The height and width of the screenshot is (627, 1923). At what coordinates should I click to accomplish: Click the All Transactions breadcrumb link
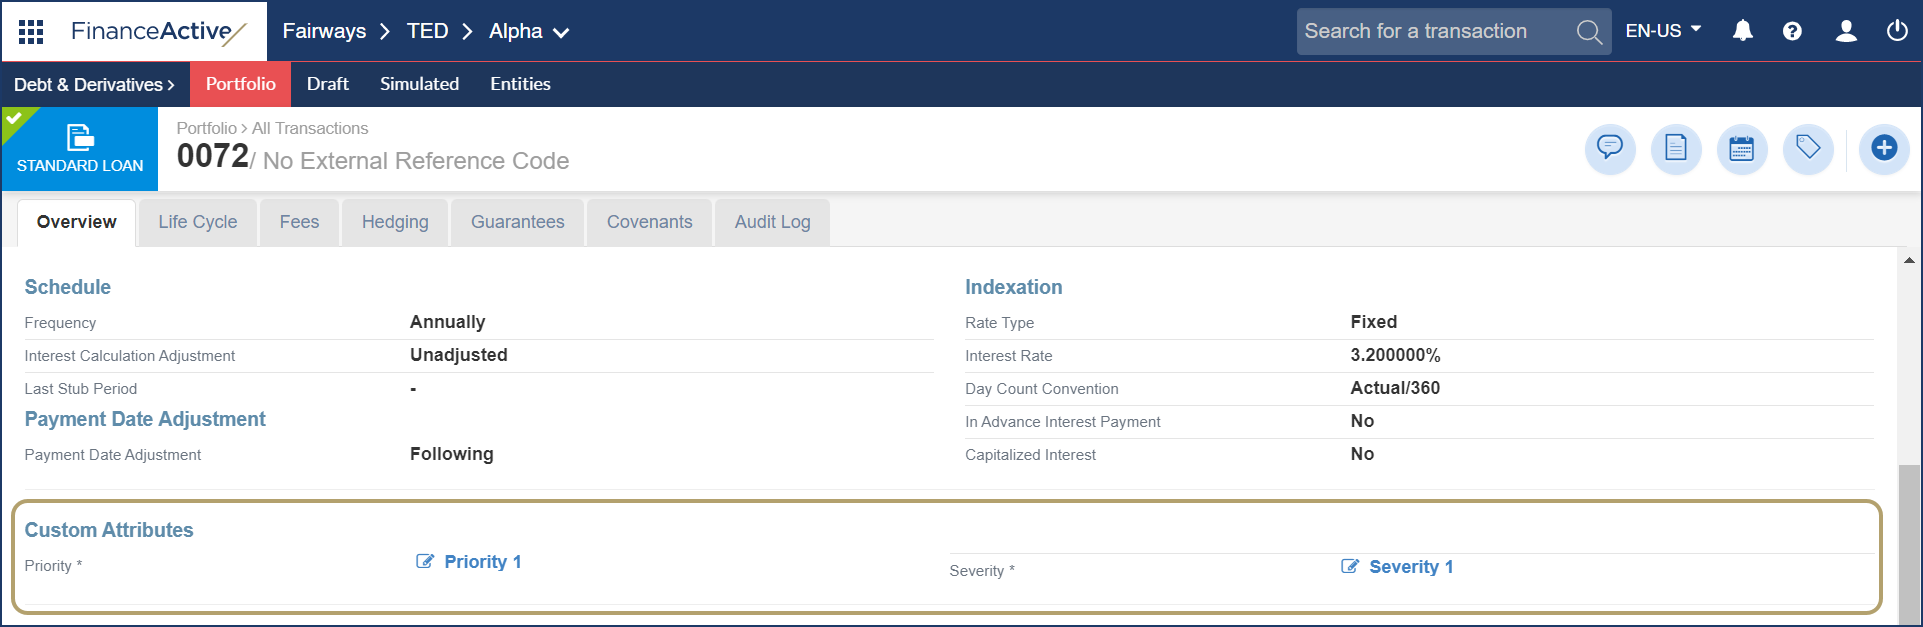pos(310,128)
